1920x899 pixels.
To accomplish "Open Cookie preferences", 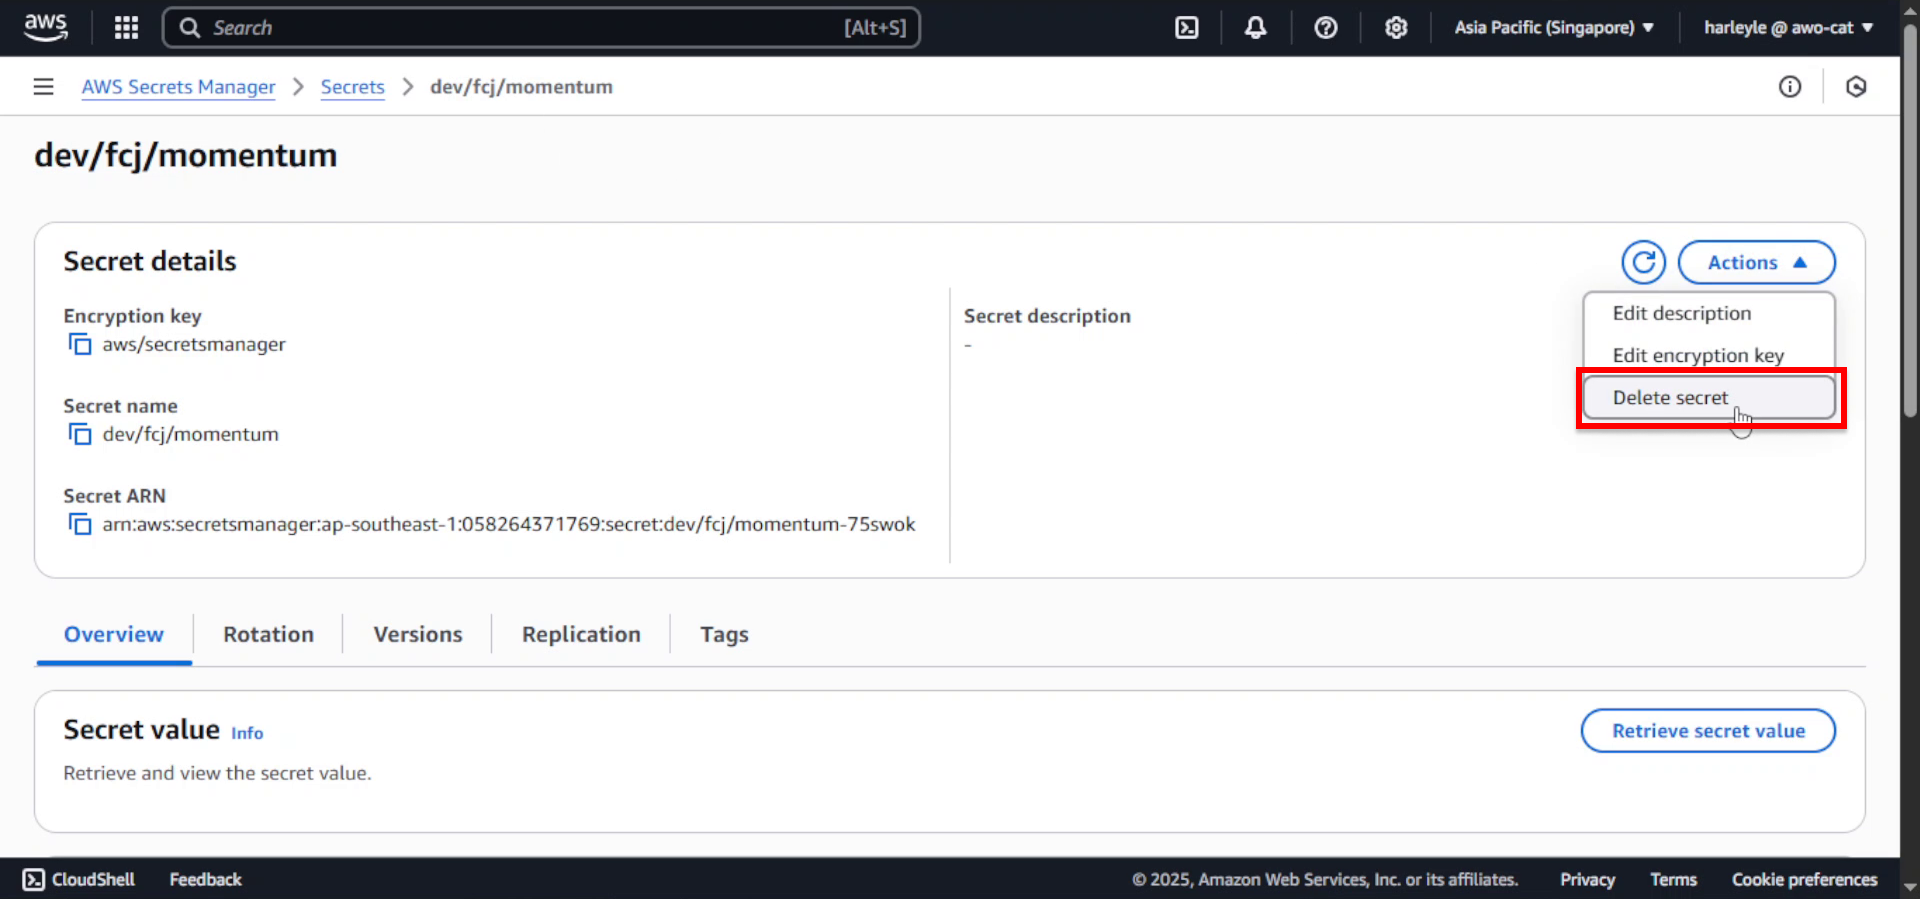I will point(1804,879).
